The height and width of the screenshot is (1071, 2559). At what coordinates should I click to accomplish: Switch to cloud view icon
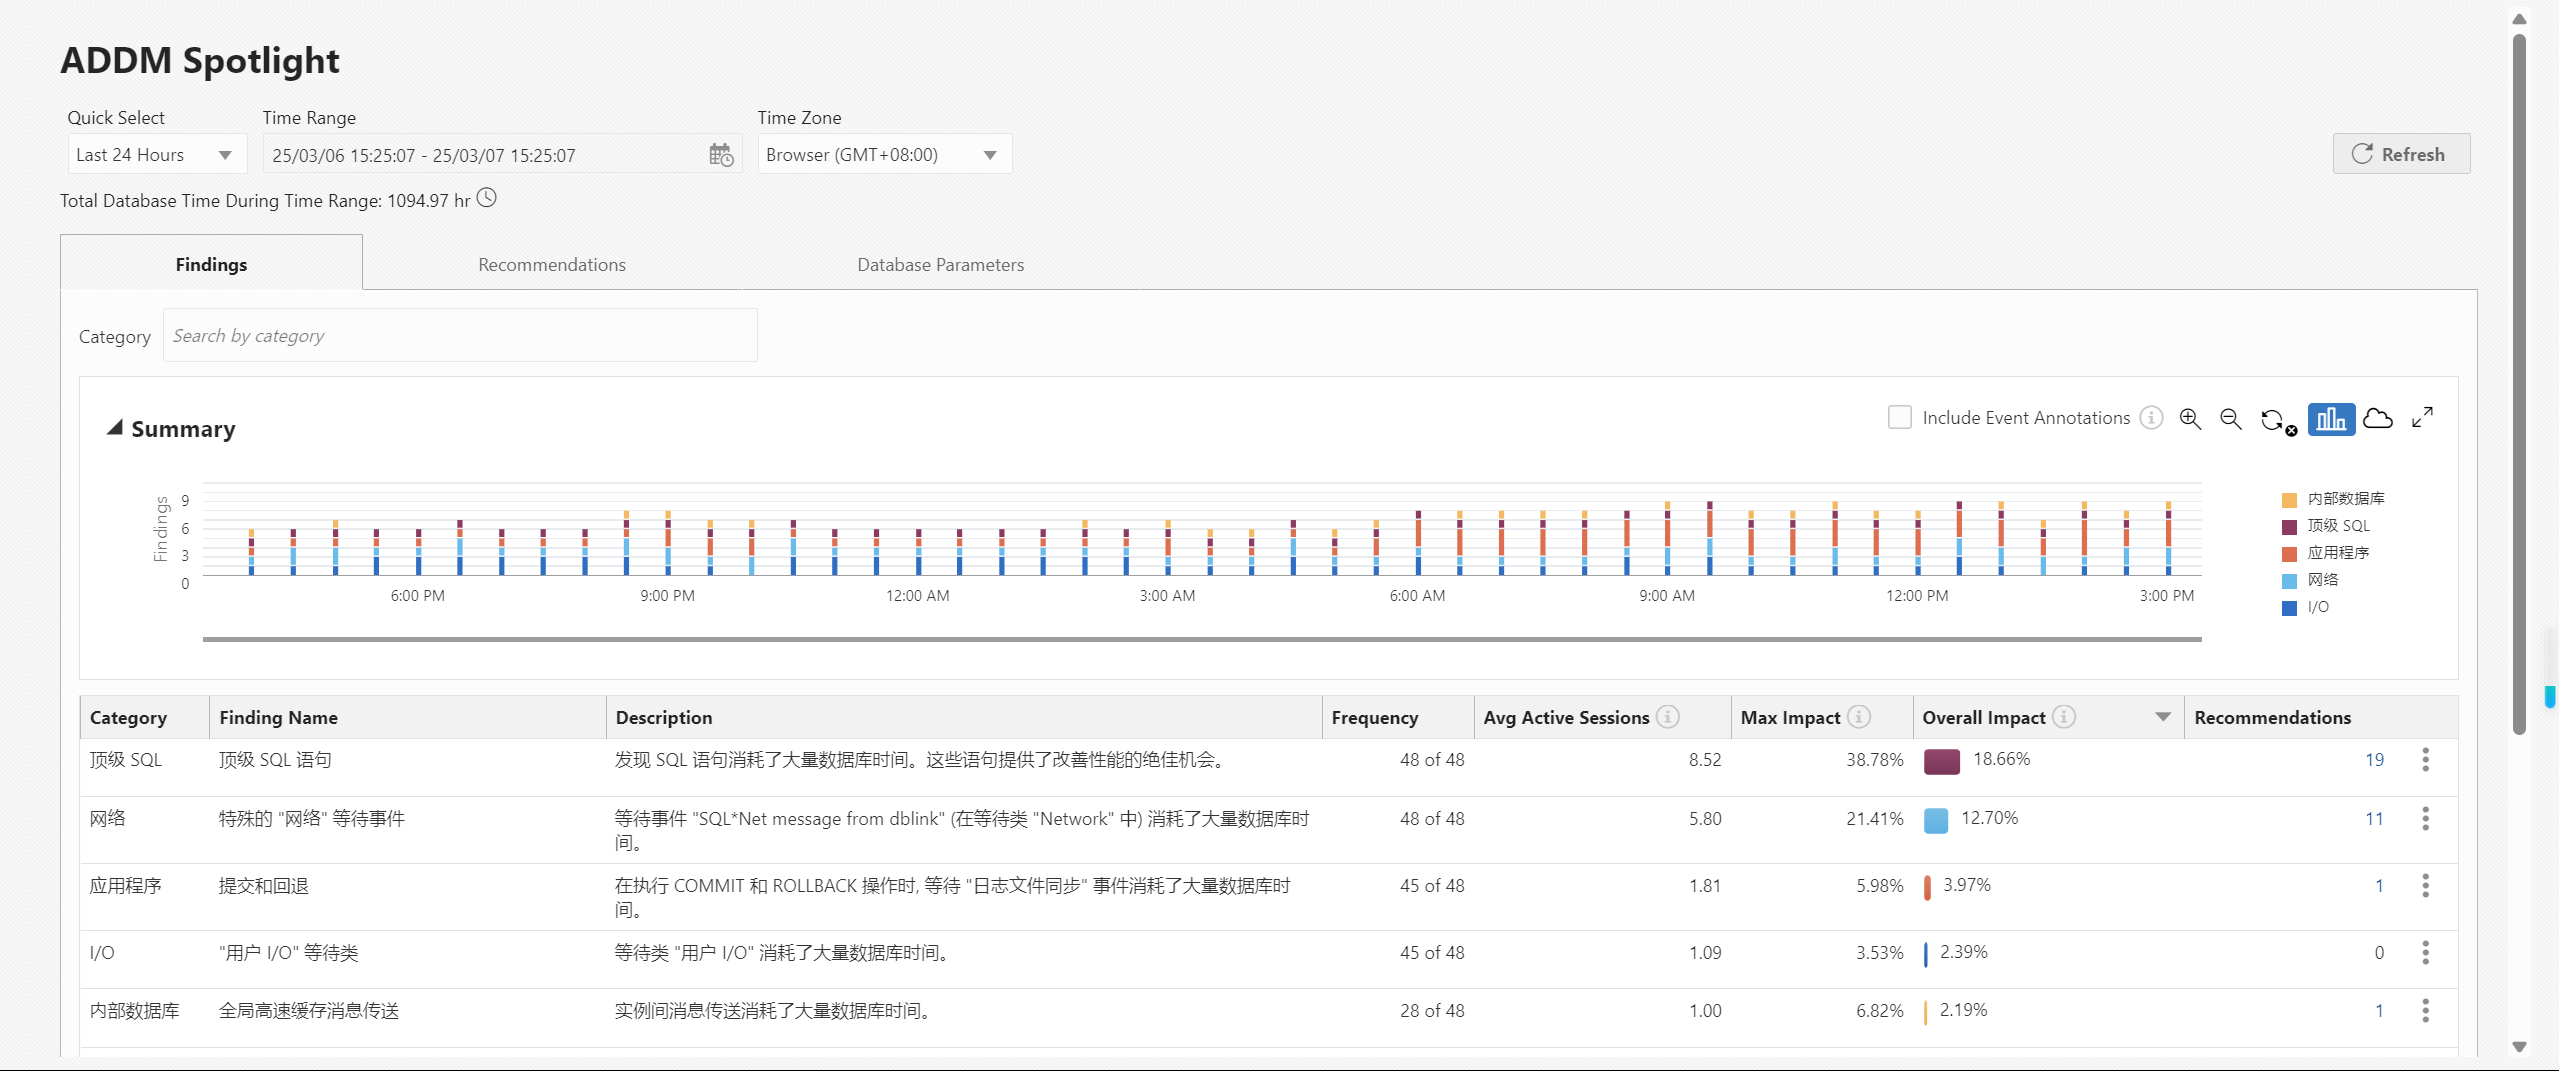point(2378,419)
